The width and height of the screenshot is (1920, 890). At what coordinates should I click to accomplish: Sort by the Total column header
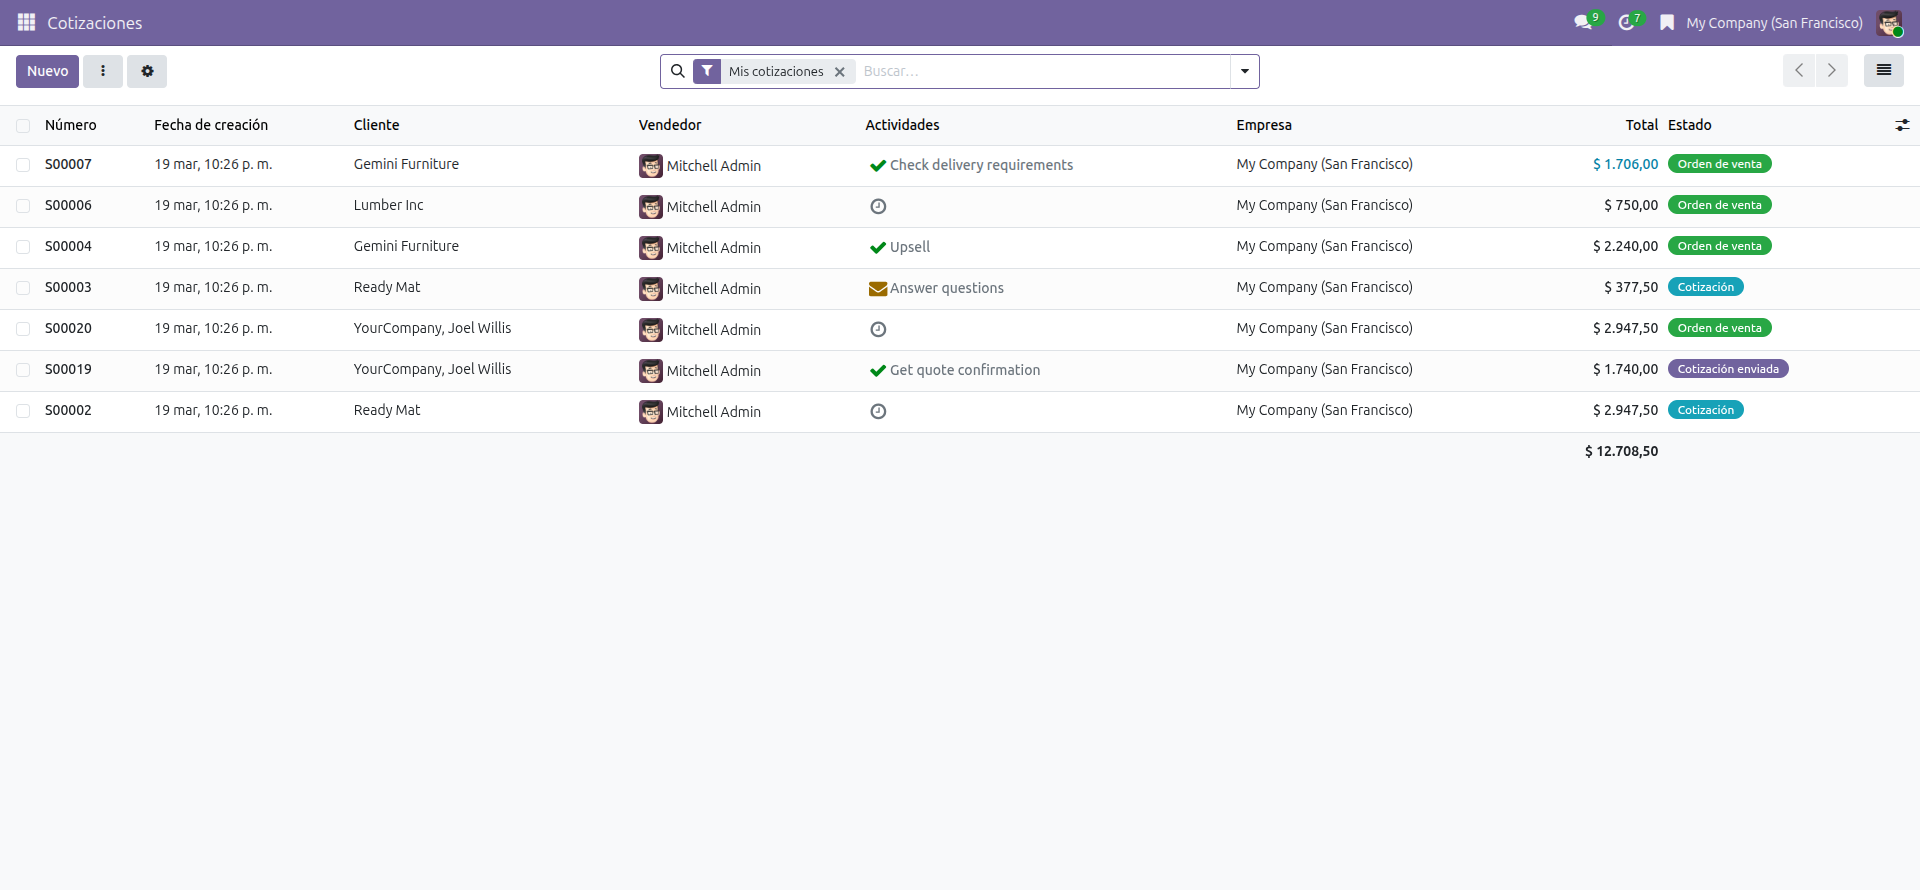(1641, 125)
